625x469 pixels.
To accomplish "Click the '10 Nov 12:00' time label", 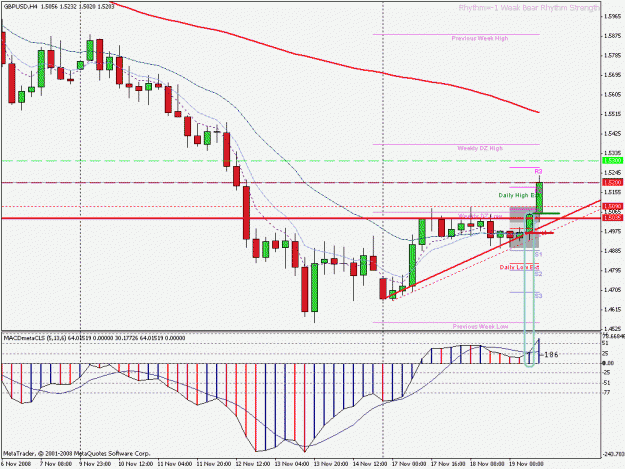I will coord(136,464).
